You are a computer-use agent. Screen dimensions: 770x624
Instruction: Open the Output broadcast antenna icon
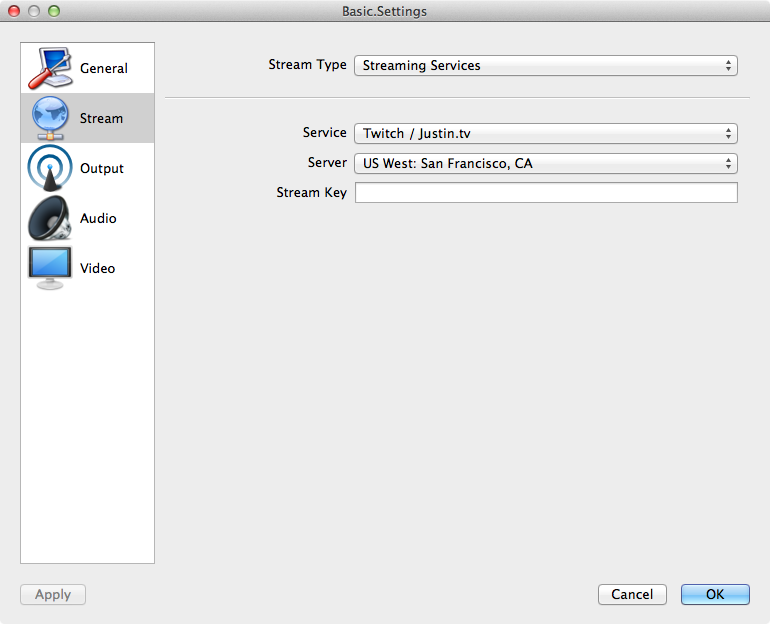(50, 168)
